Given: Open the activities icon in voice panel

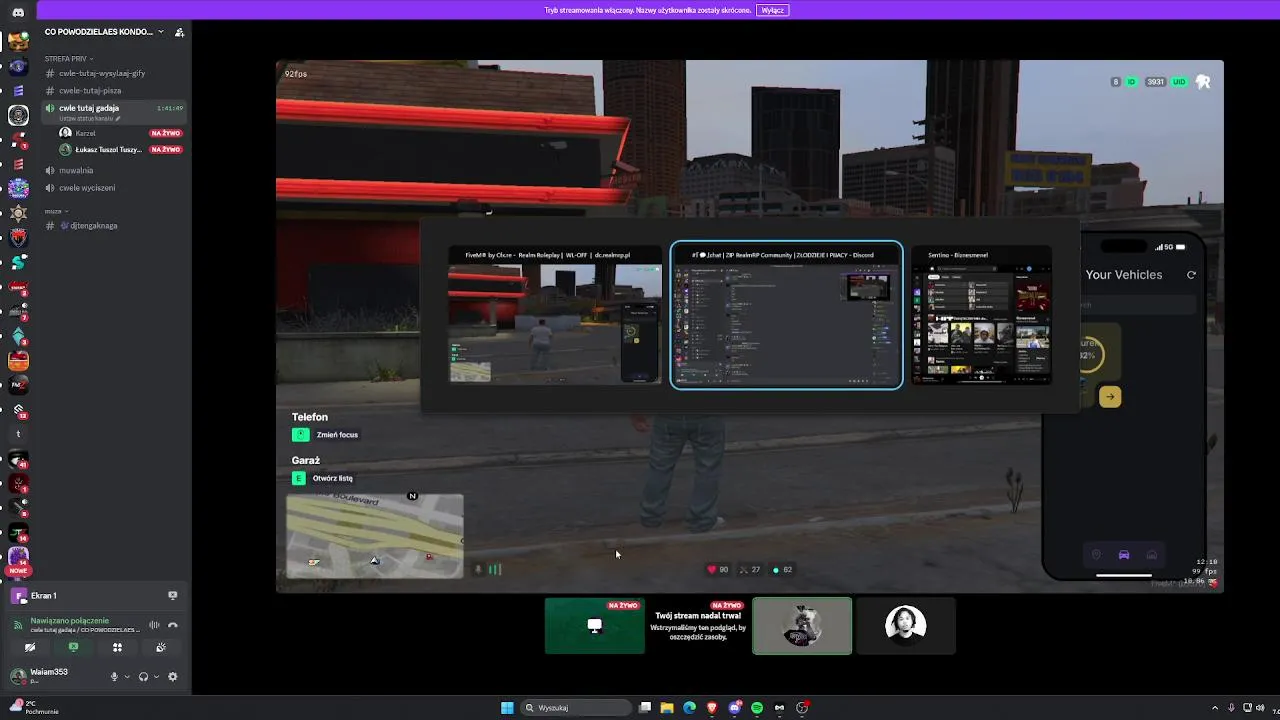Looking at the screenshot, I should click(x=117, y=647).
